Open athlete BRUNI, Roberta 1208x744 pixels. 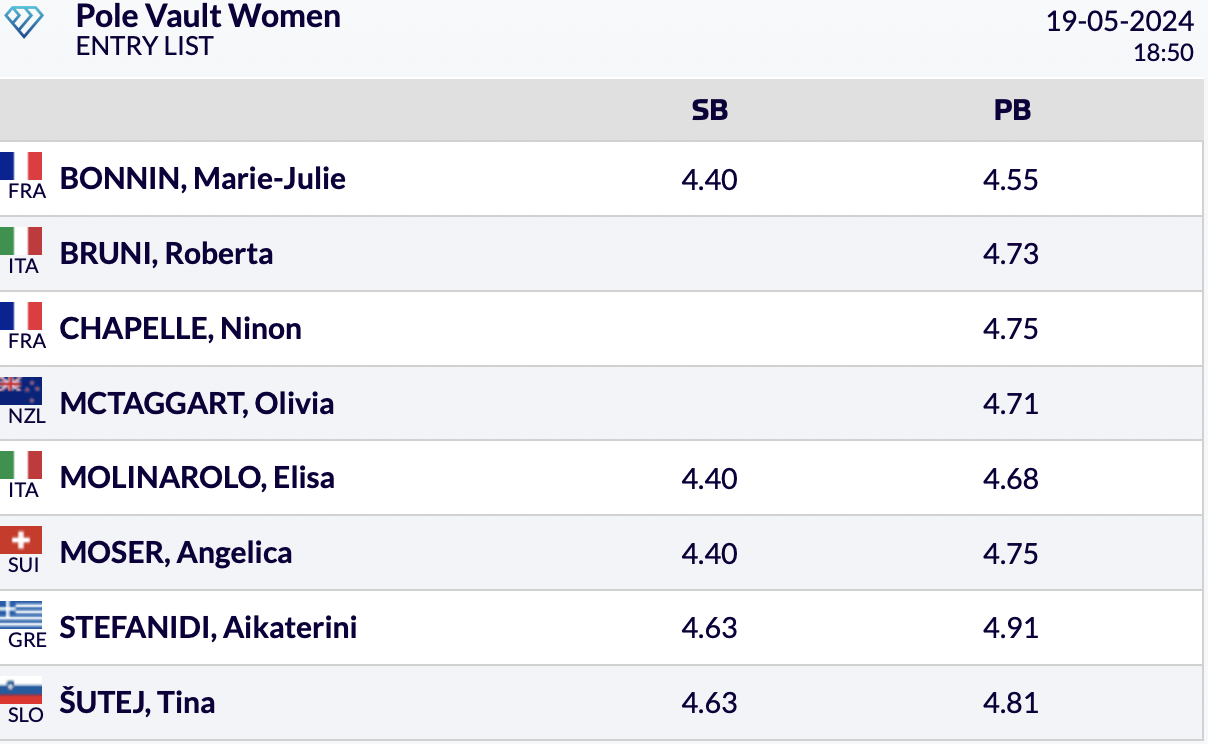pyautogui.click(x=166, y=253)
